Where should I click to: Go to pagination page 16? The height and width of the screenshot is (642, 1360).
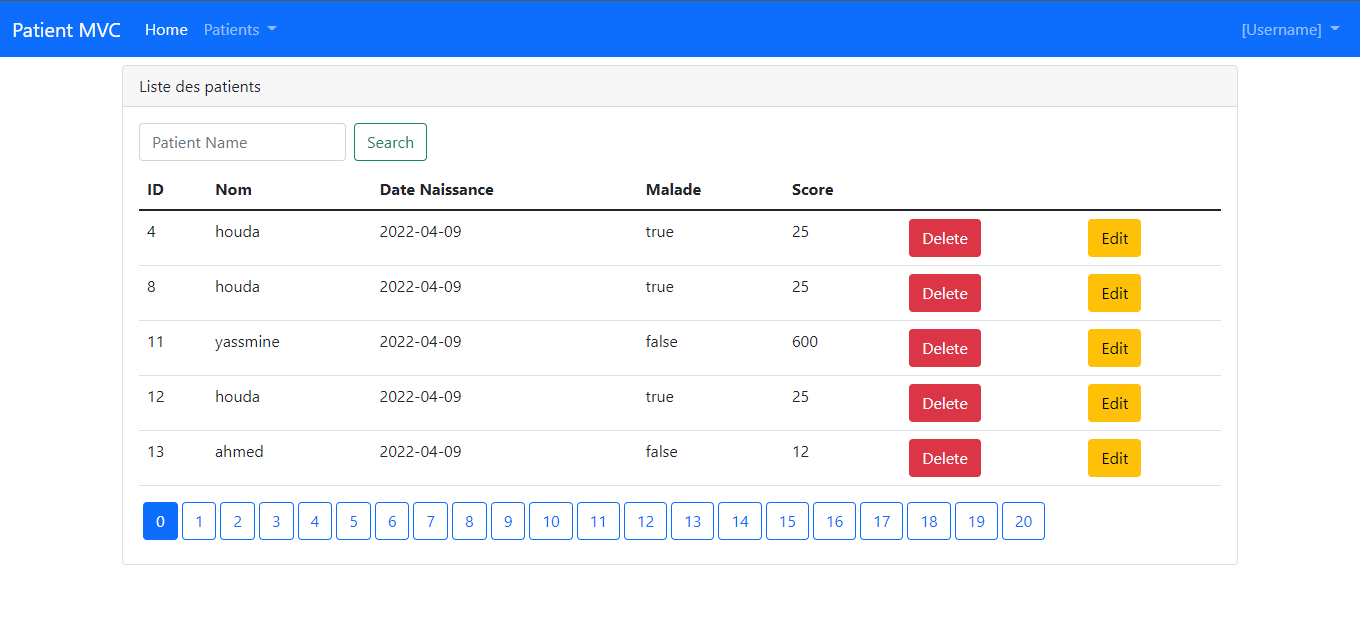(834, 521)
